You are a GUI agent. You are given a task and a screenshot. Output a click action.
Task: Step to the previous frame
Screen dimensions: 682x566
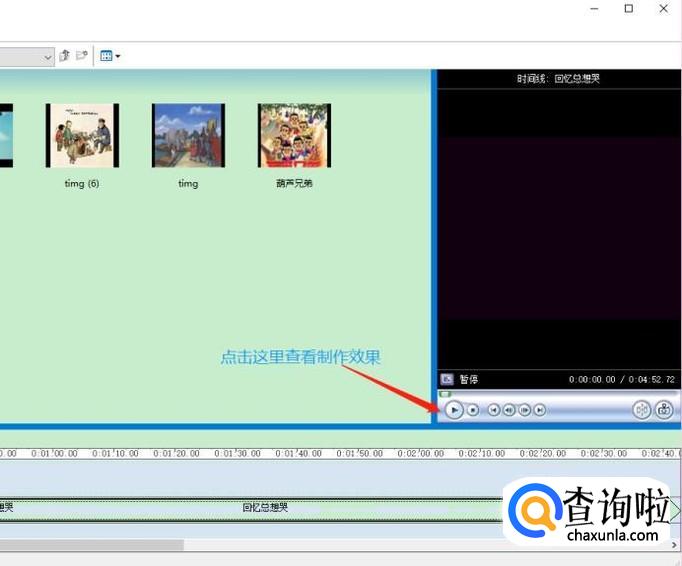point(509,410)
